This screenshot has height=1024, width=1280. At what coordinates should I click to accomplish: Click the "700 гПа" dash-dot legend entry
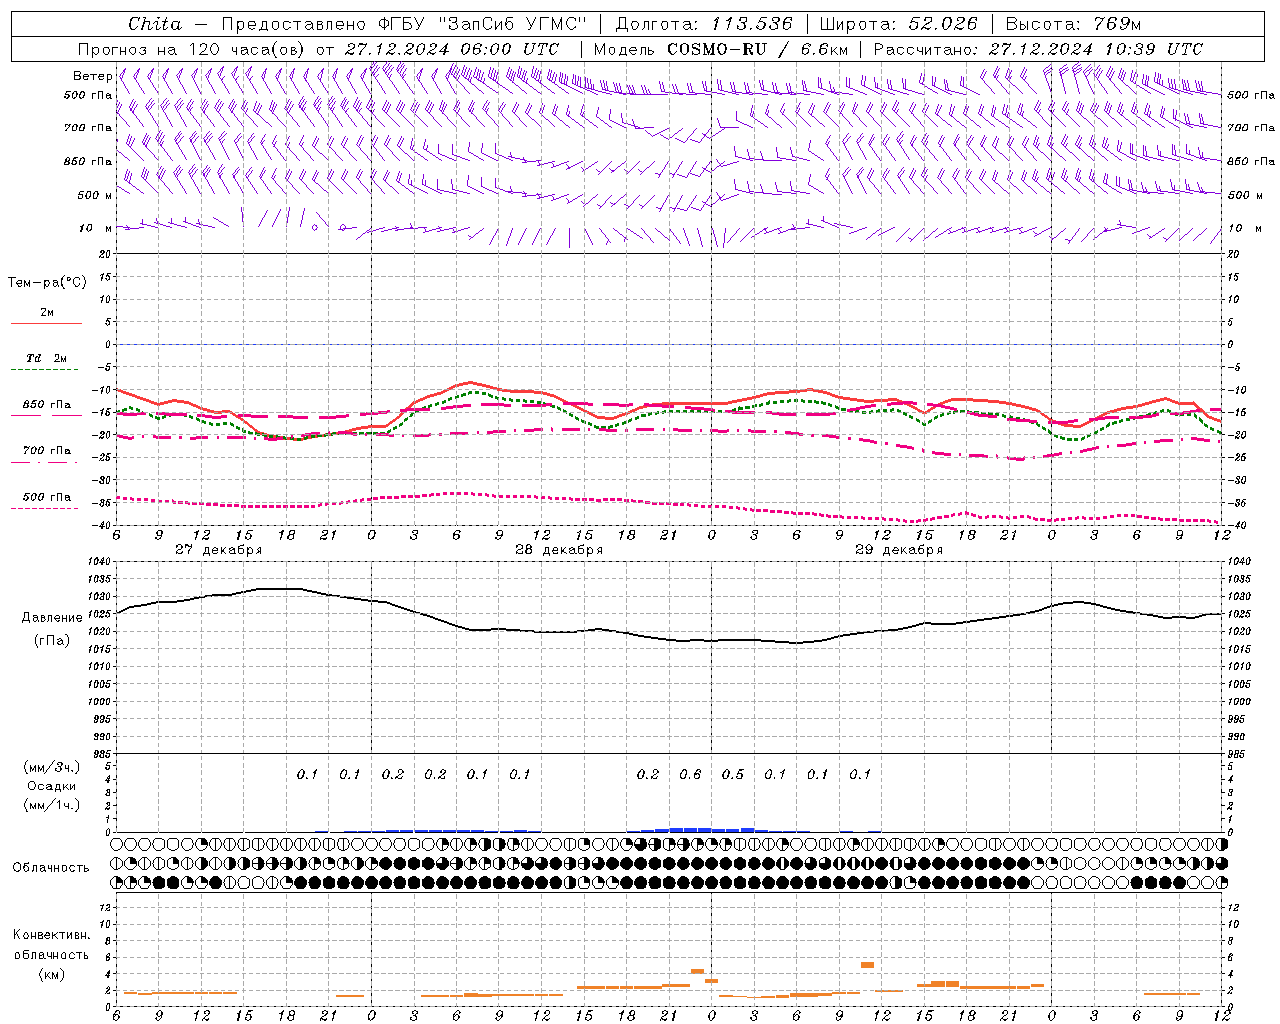point(46,455)
